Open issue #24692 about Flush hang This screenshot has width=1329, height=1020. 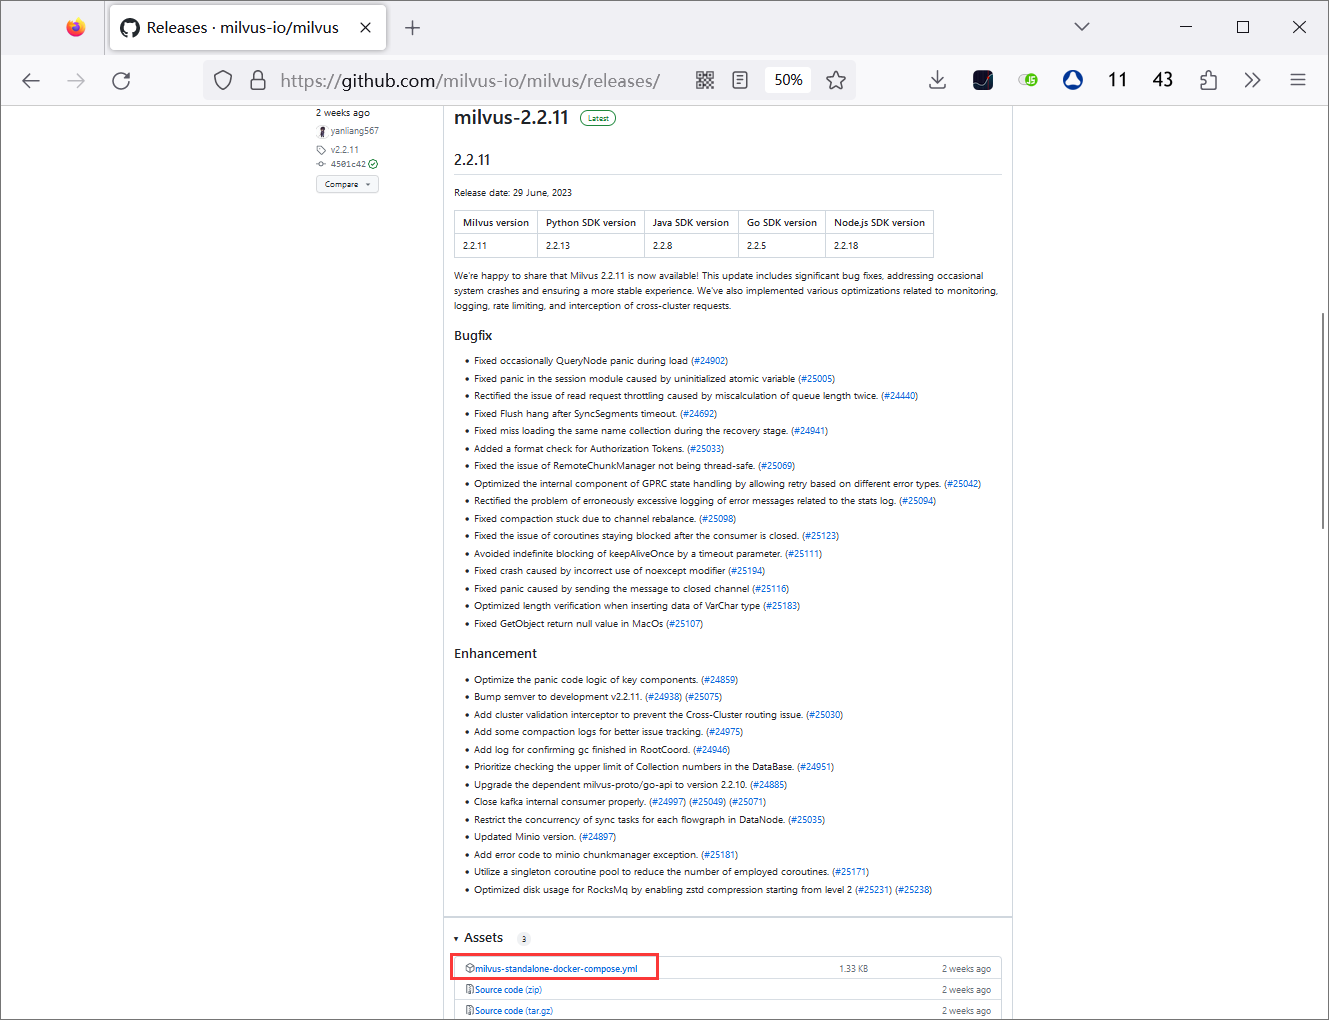pos(699,414)
